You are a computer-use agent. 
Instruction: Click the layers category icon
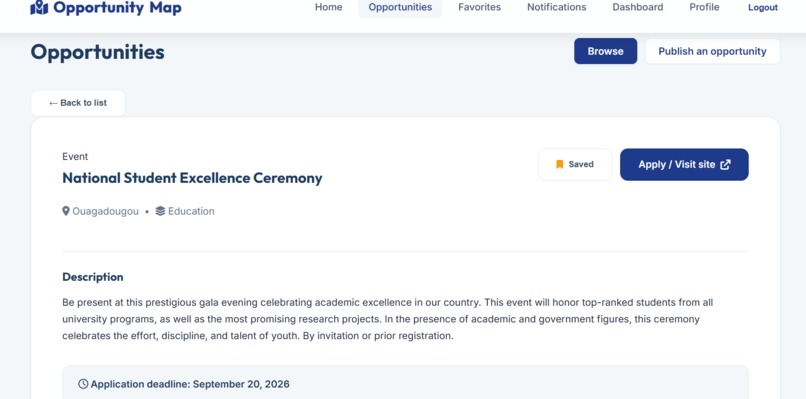(x=160, y=211)
